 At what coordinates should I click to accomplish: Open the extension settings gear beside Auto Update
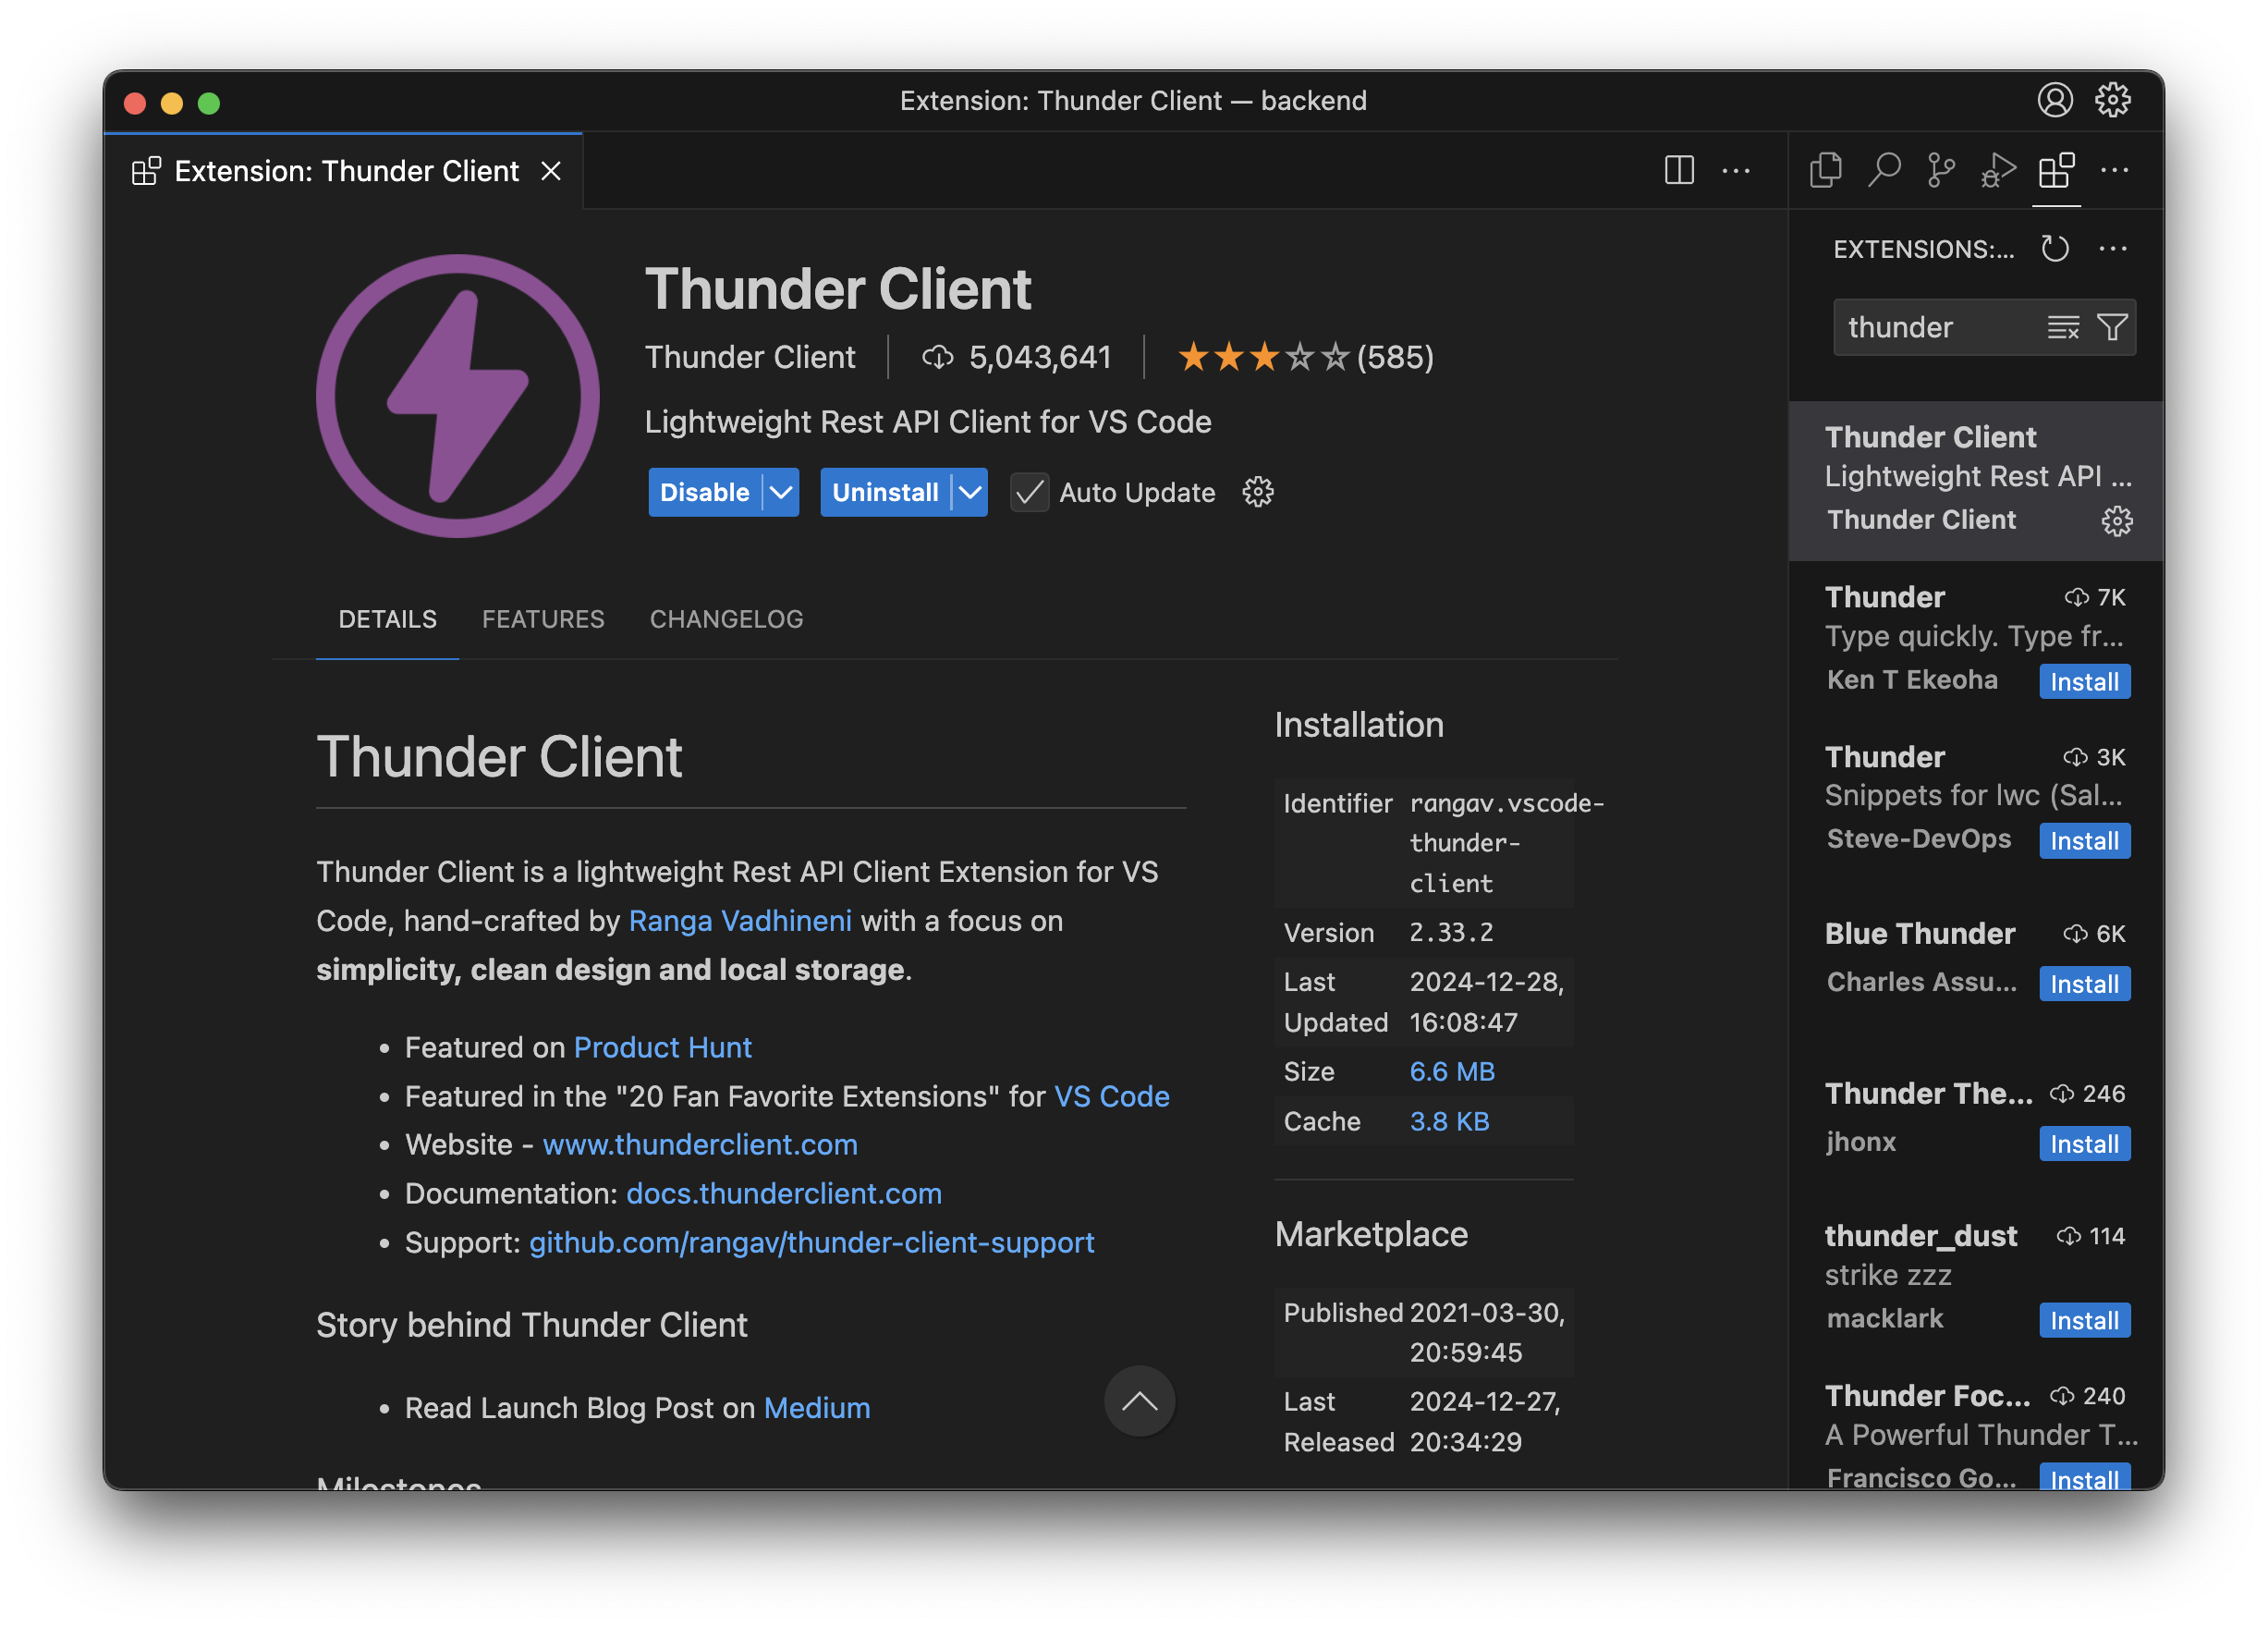[x=1257, y=492]
